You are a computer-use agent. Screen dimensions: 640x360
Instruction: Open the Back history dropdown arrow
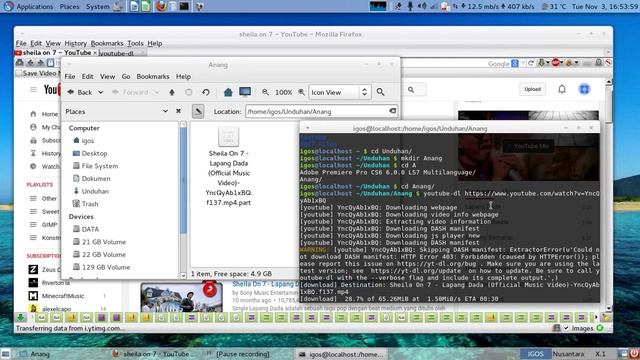[100, 93]
